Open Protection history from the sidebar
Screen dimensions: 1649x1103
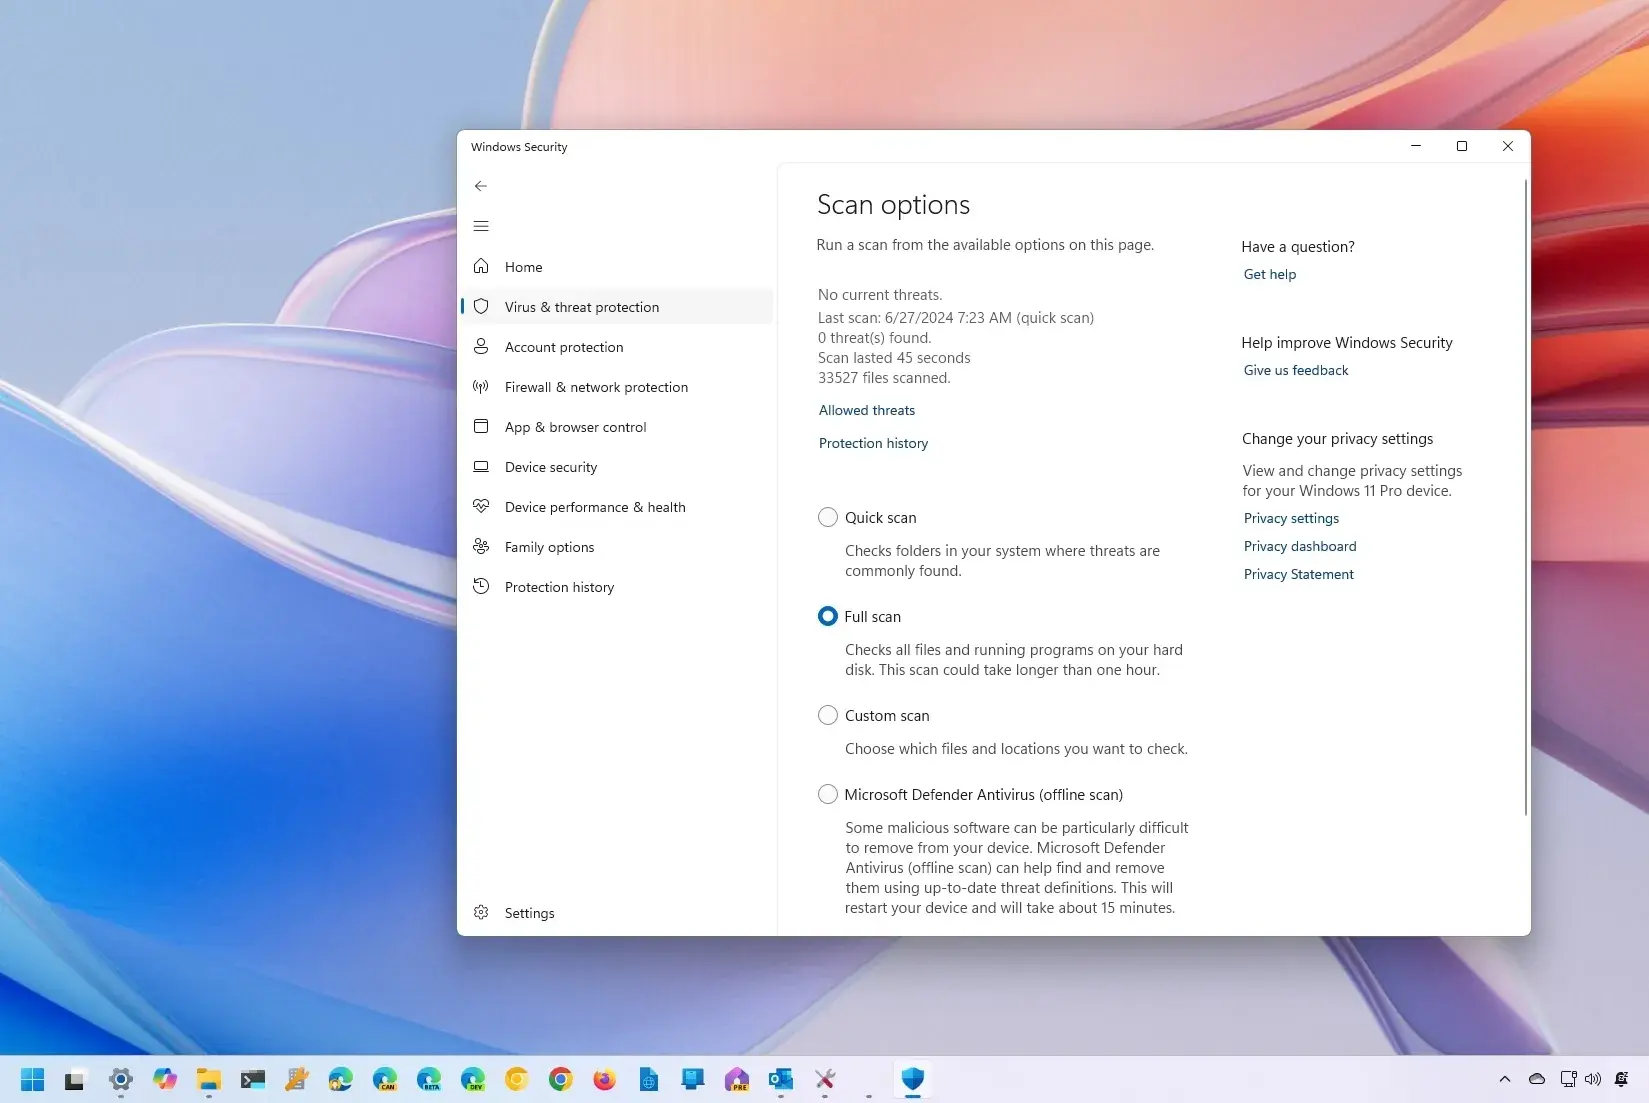click(559, 587)
